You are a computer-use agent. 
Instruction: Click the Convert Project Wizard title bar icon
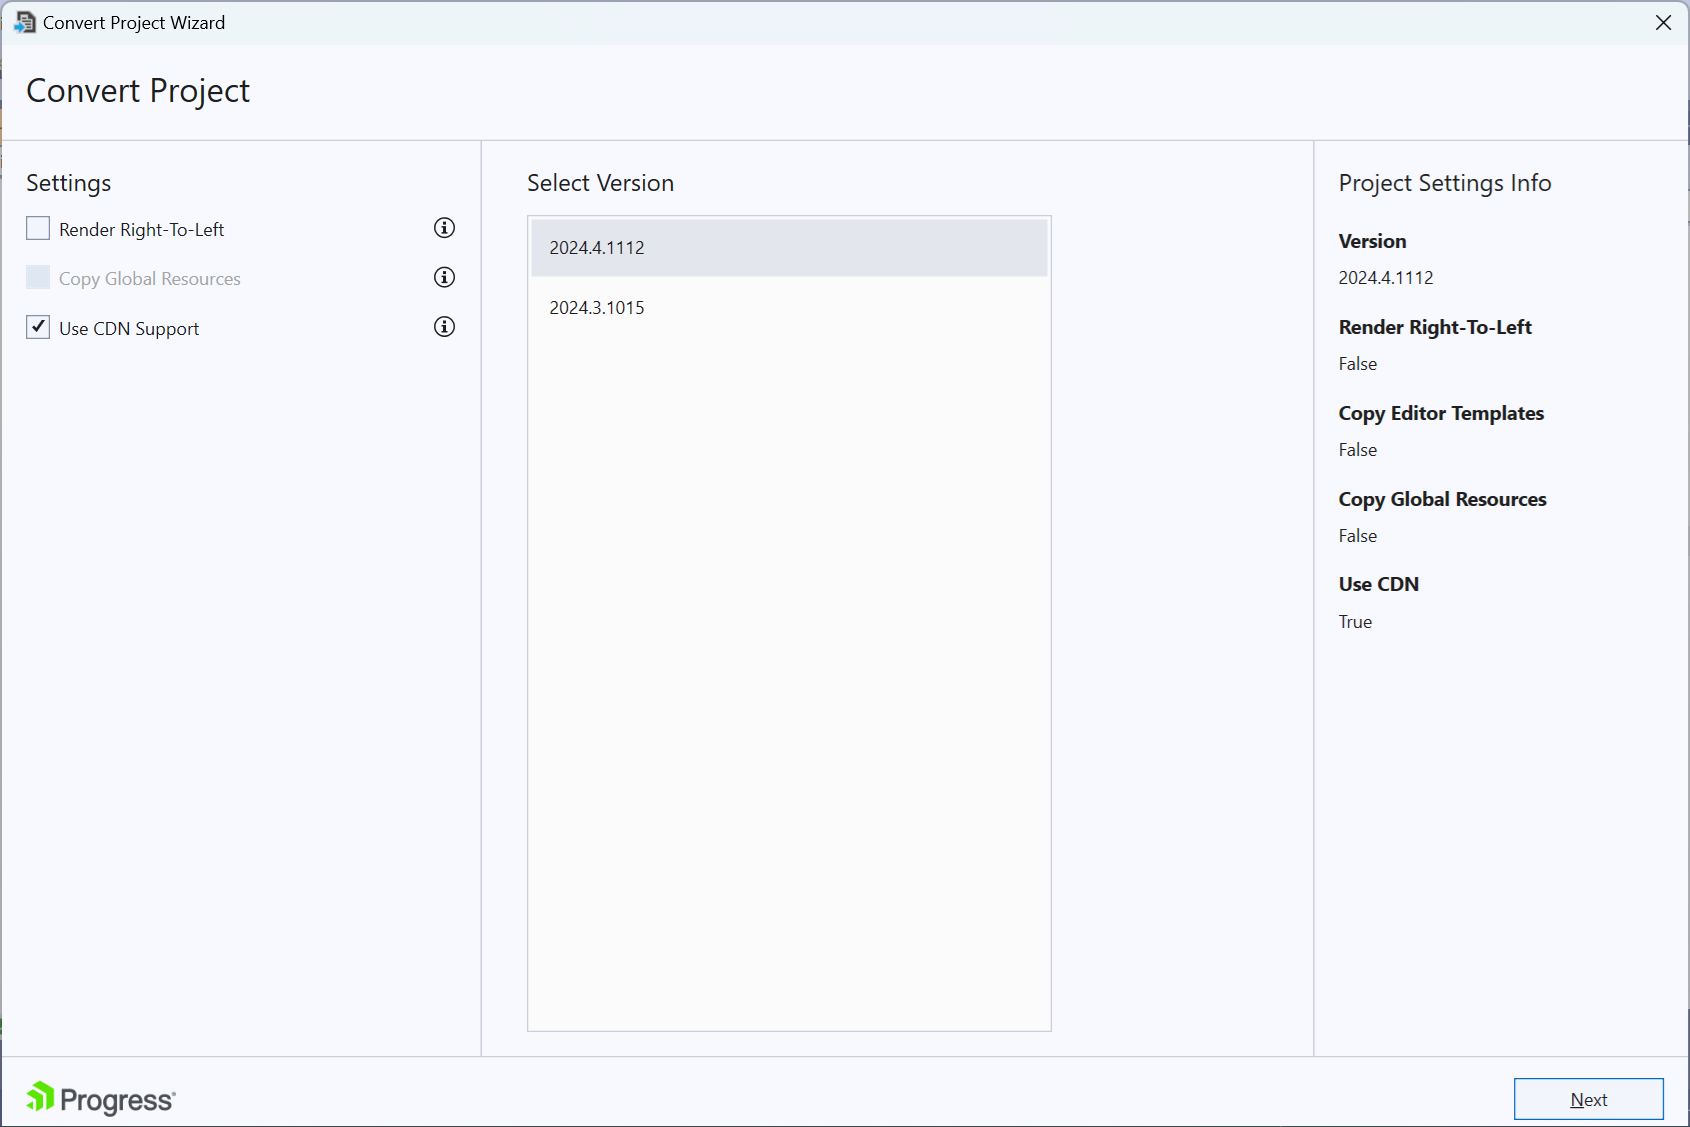click(x=24, y=22)
